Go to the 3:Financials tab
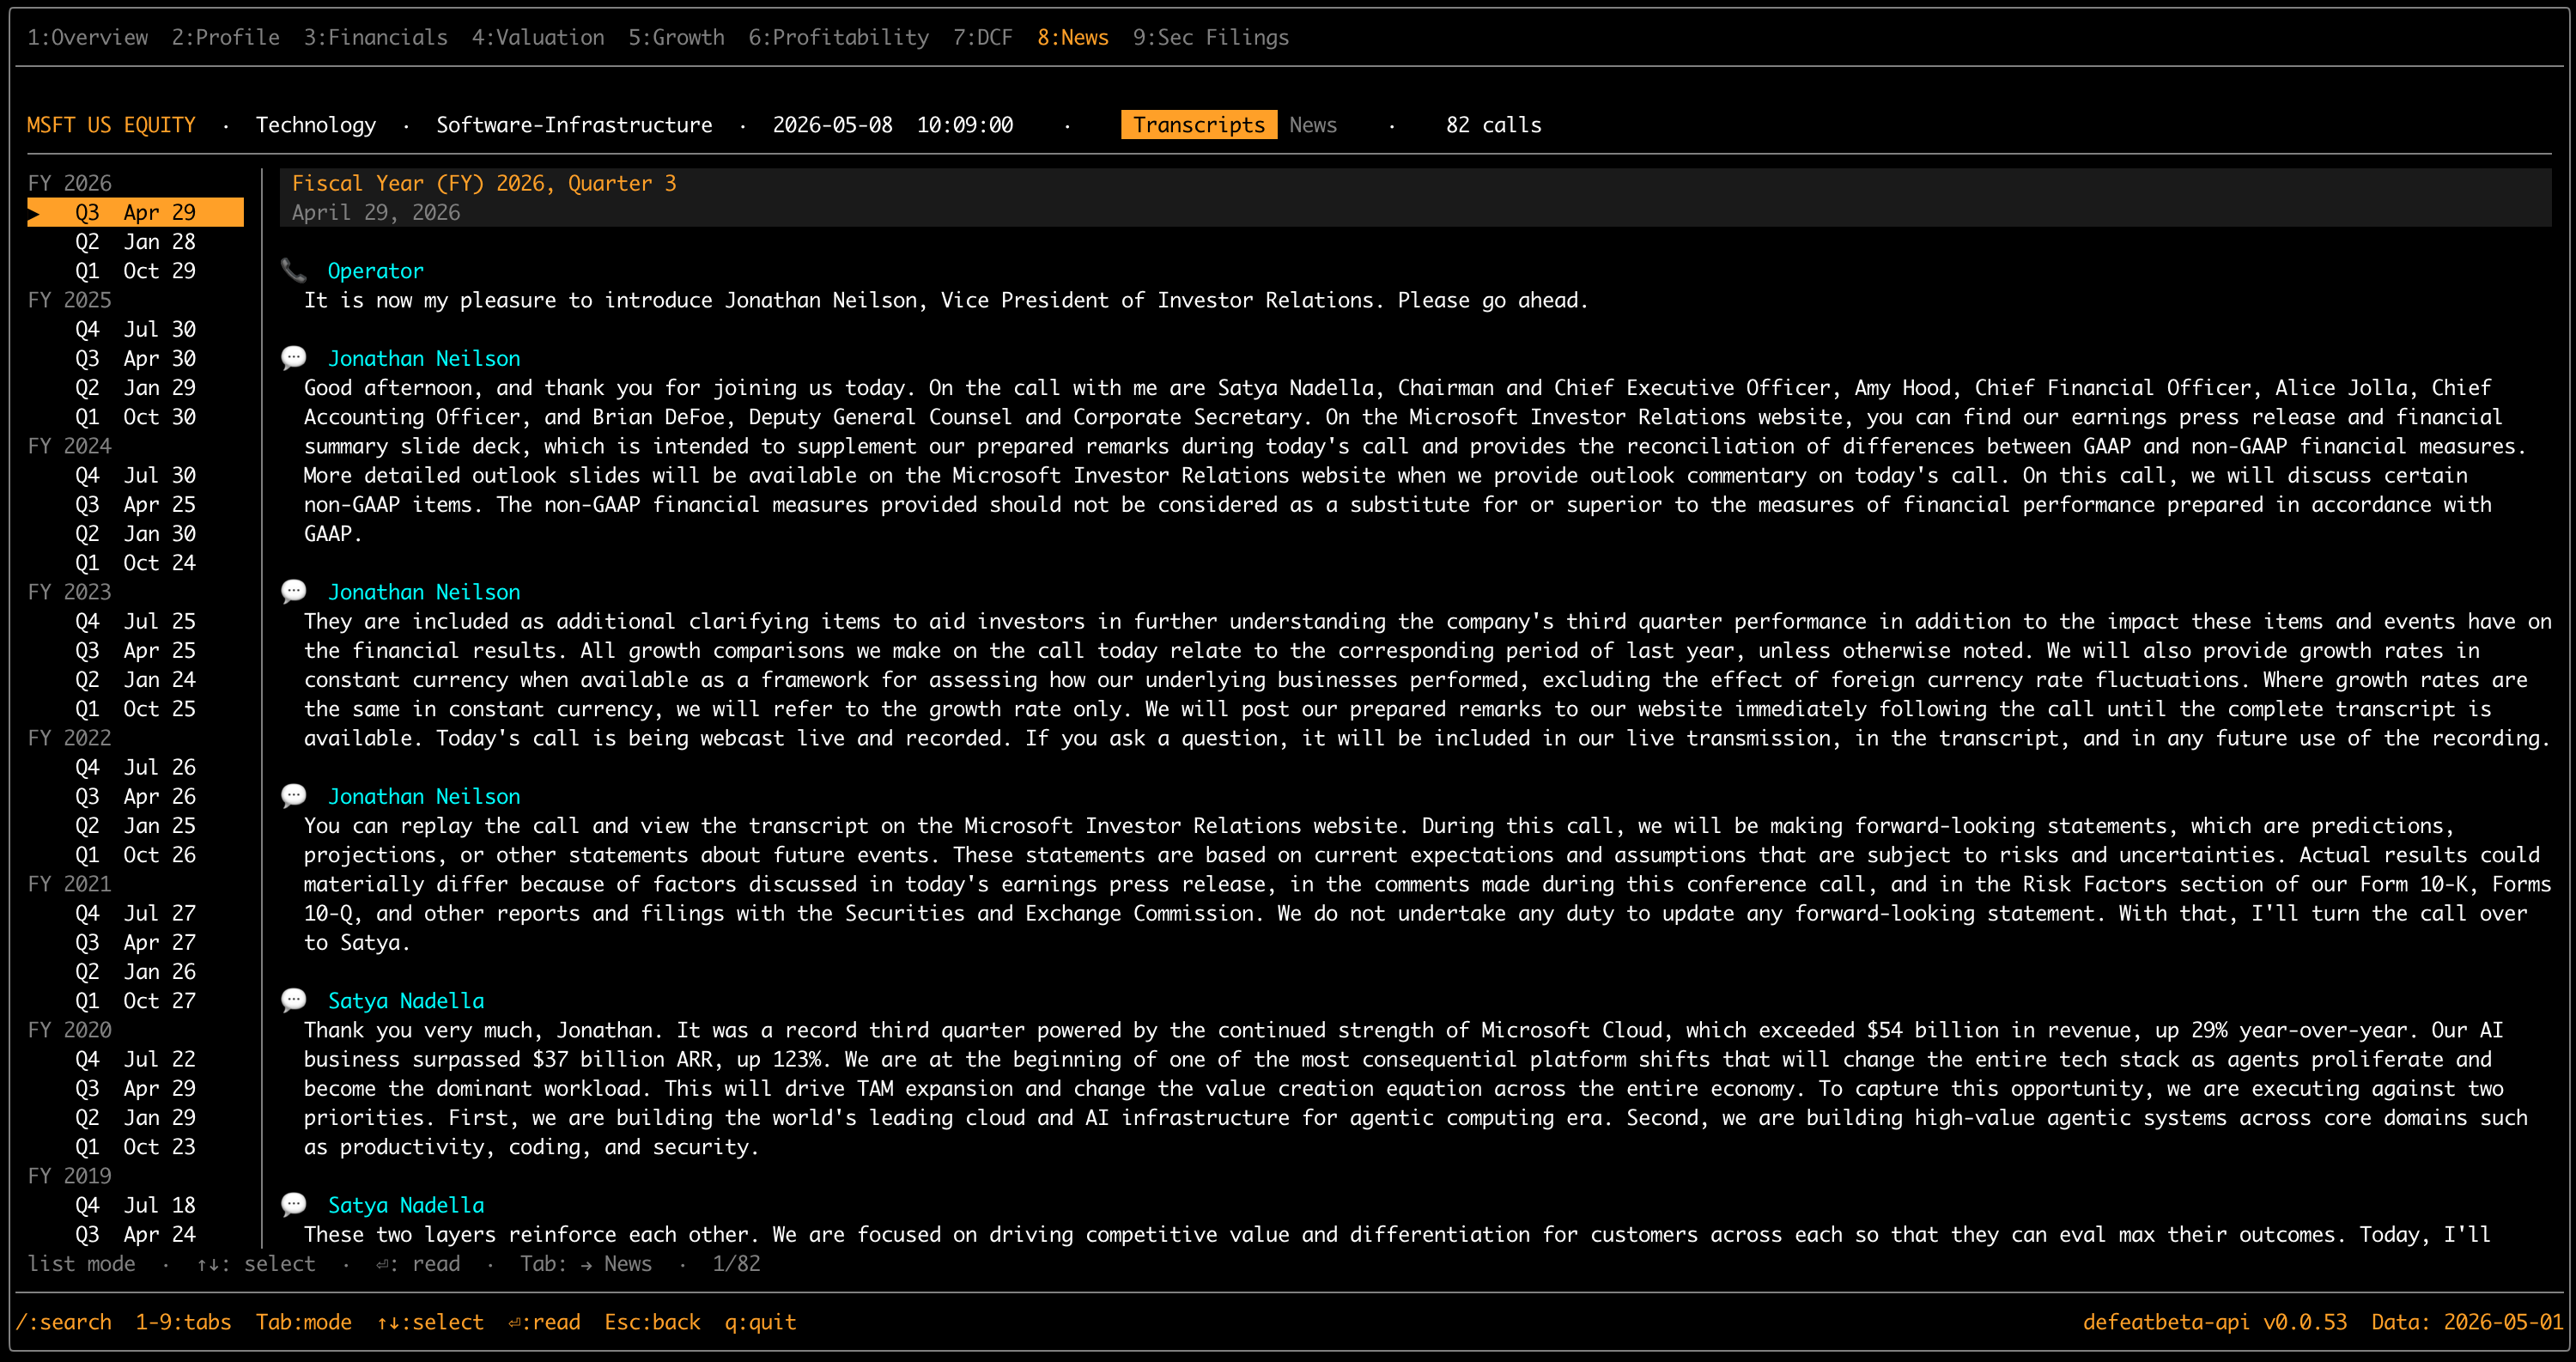 (375, 37)
